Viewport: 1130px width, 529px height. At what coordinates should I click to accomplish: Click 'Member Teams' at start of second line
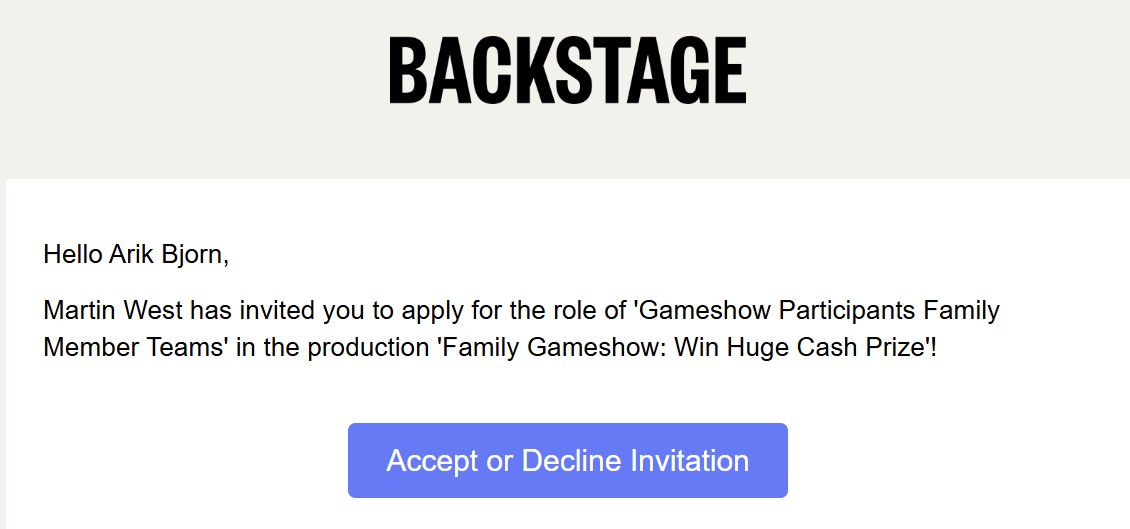tap(134, 348)
